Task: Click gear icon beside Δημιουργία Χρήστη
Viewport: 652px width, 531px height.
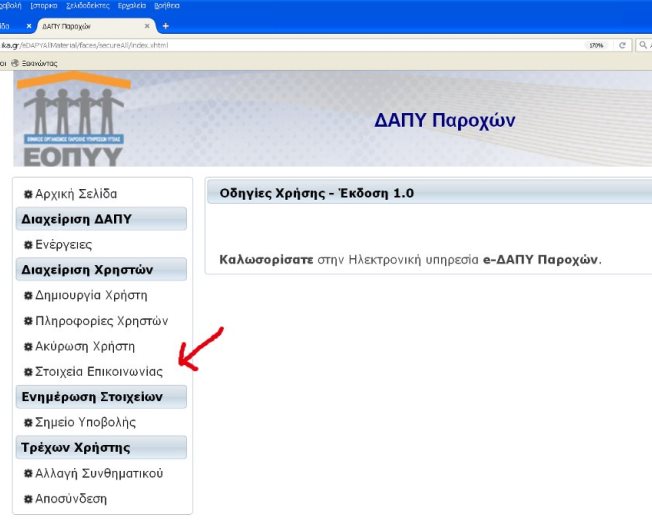Action: pos(28,296)
